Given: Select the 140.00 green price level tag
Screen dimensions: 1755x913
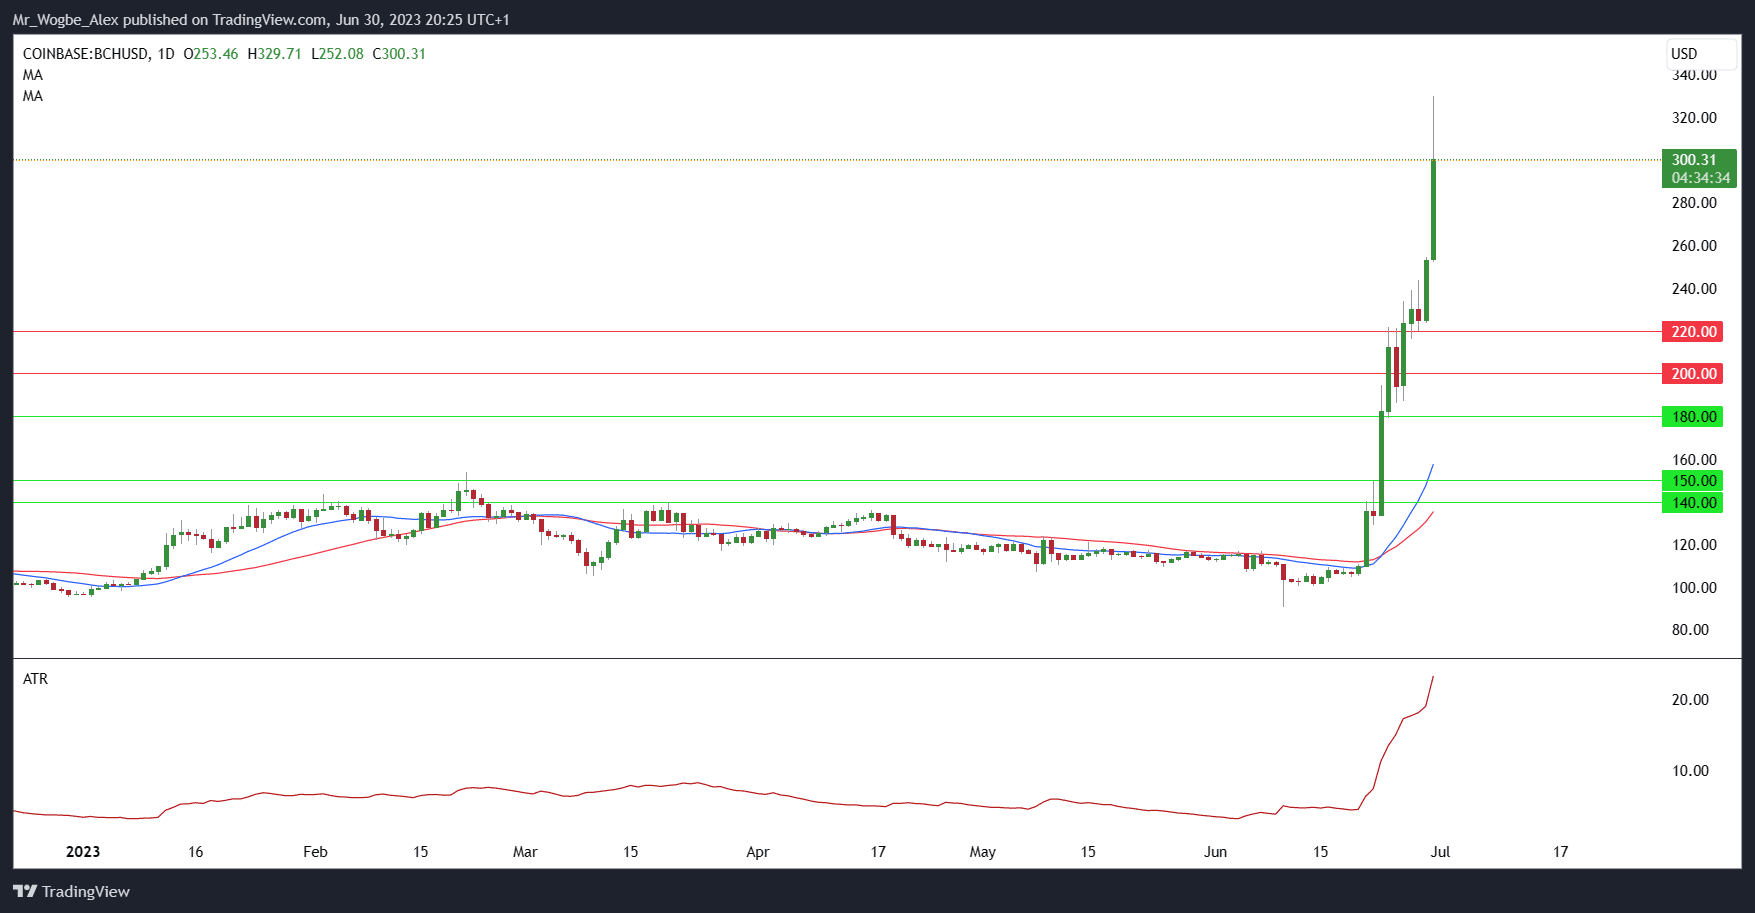Looking at the screenshot, I should click(1693, 503).
